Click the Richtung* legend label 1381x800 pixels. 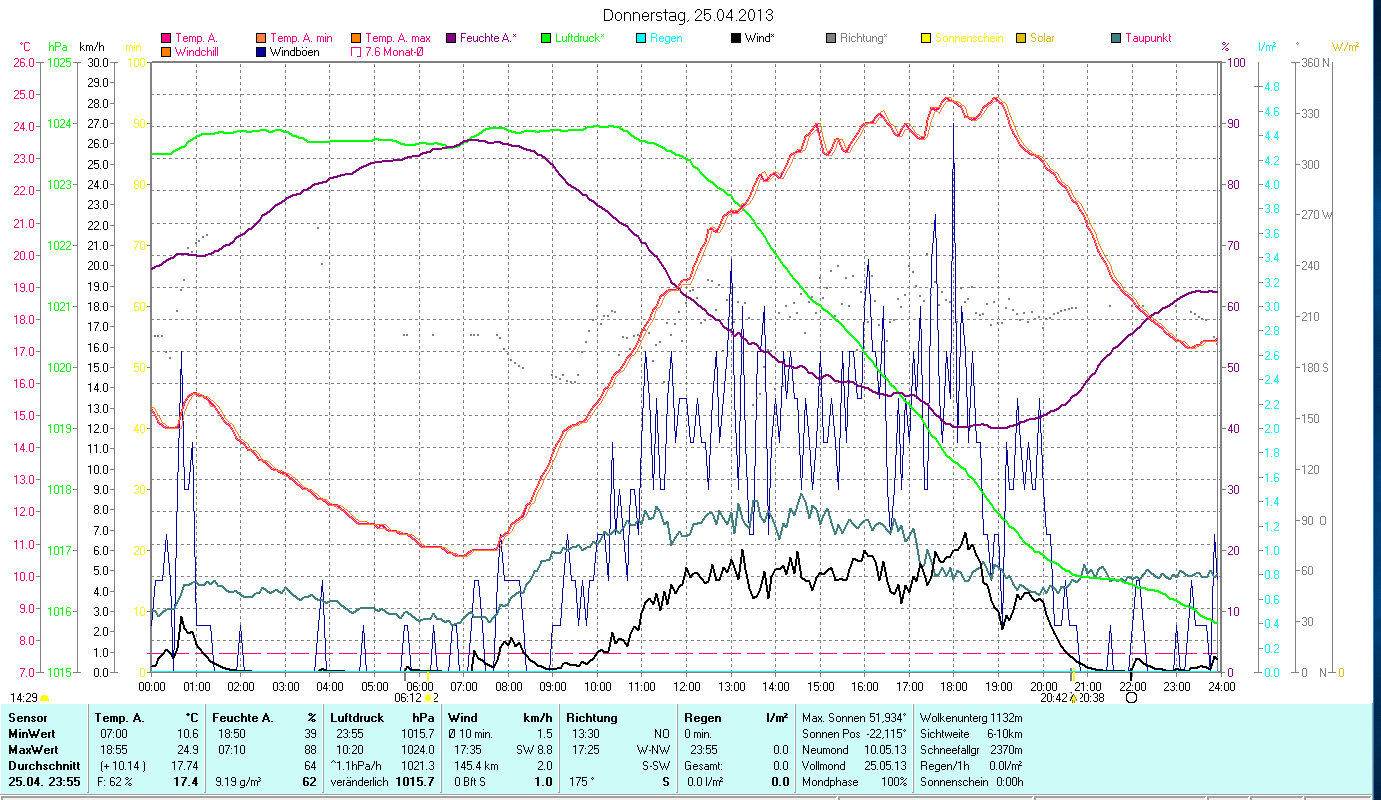[x=864, y=38]
